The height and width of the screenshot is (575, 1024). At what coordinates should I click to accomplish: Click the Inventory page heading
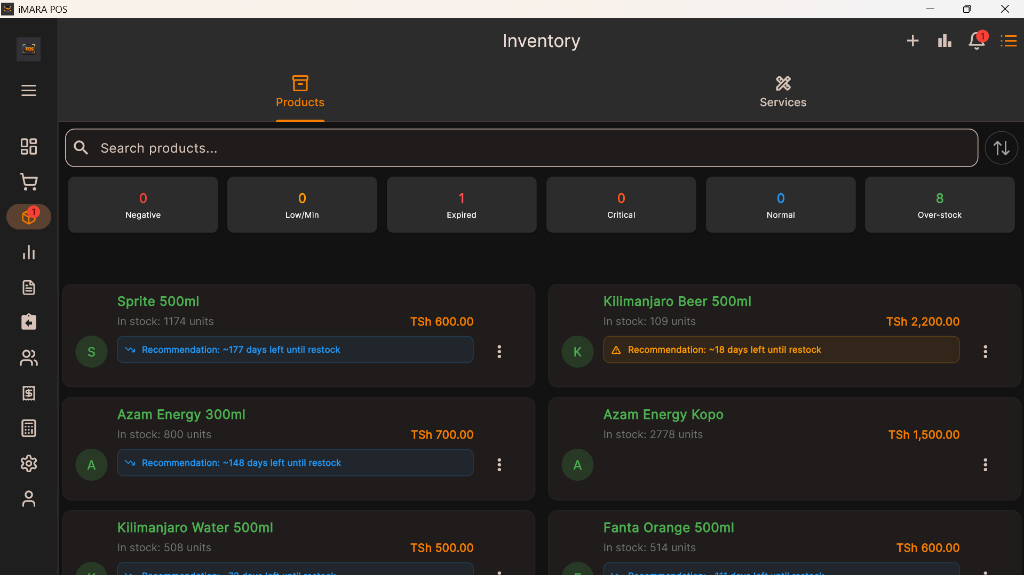click(x=541, y=41)
